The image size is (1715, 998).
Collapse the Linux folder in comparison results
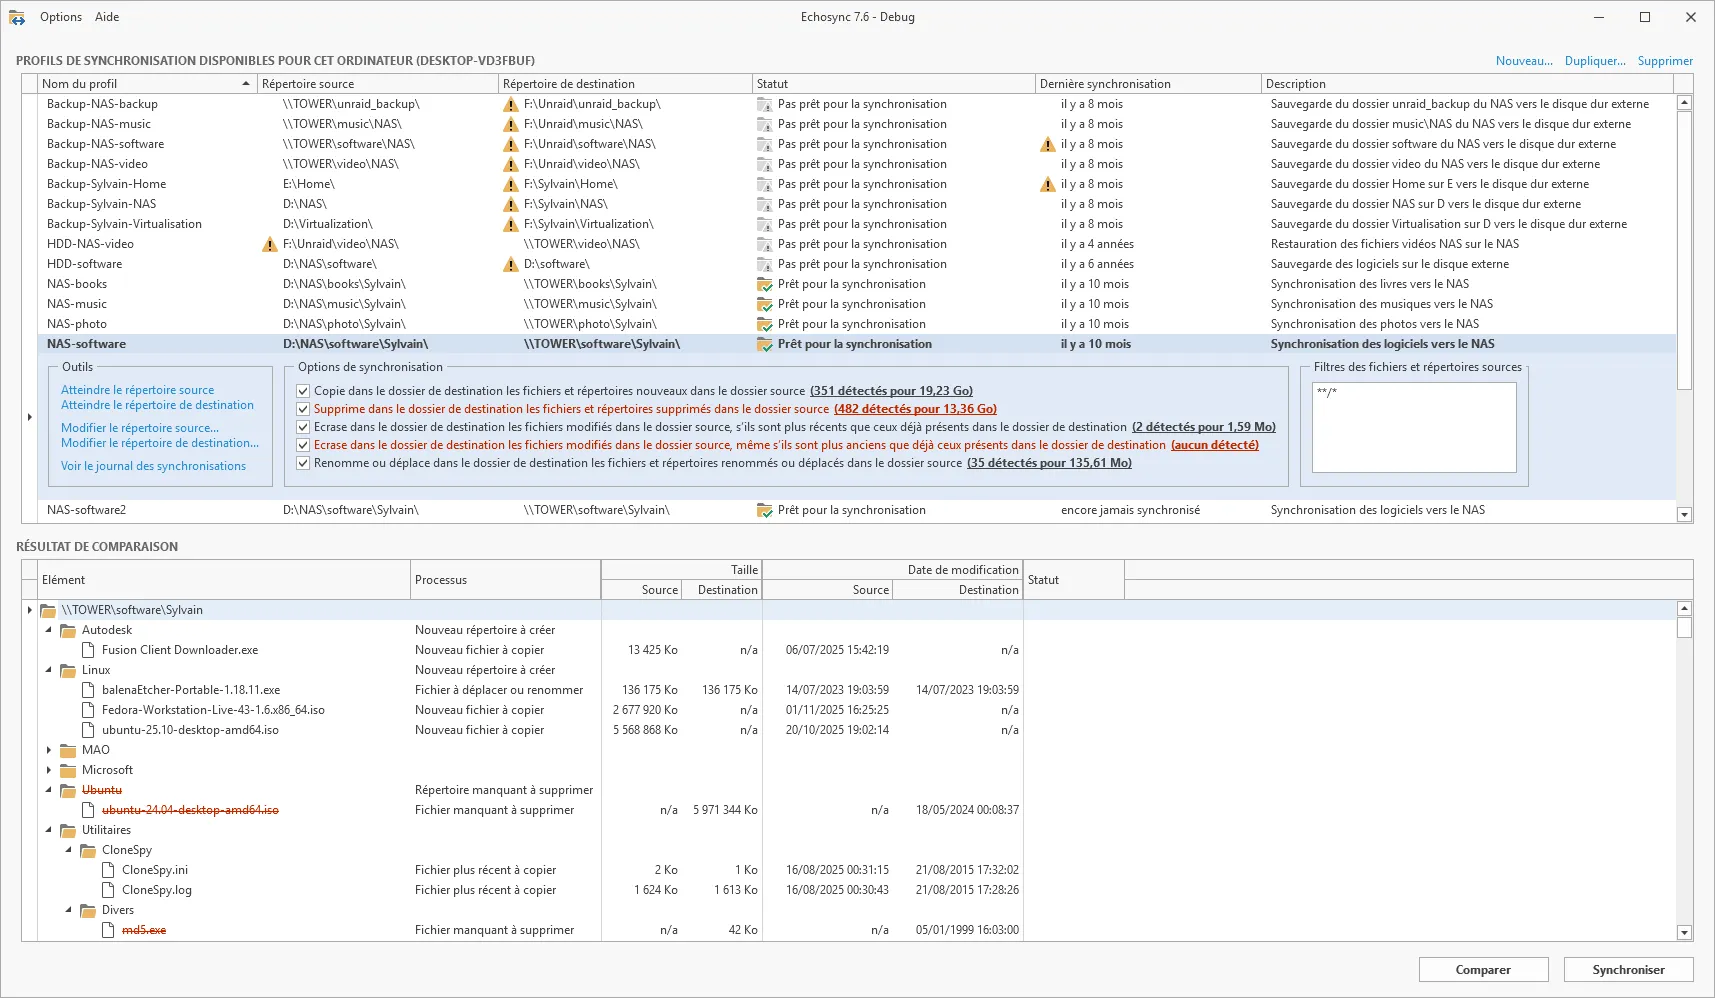click(49, 670)
